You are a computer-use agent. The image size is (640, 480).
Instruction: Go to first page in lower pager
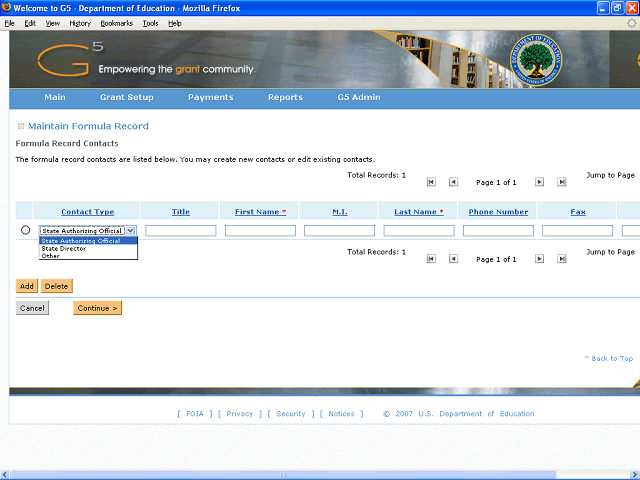click(x=431, y=259)
